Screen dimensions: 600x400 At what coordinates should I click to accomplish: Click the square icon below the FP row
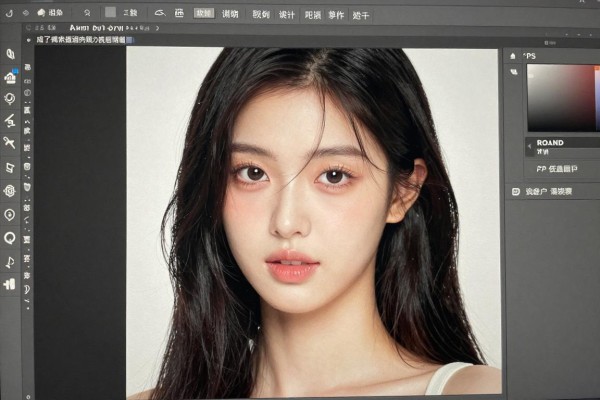516,191
